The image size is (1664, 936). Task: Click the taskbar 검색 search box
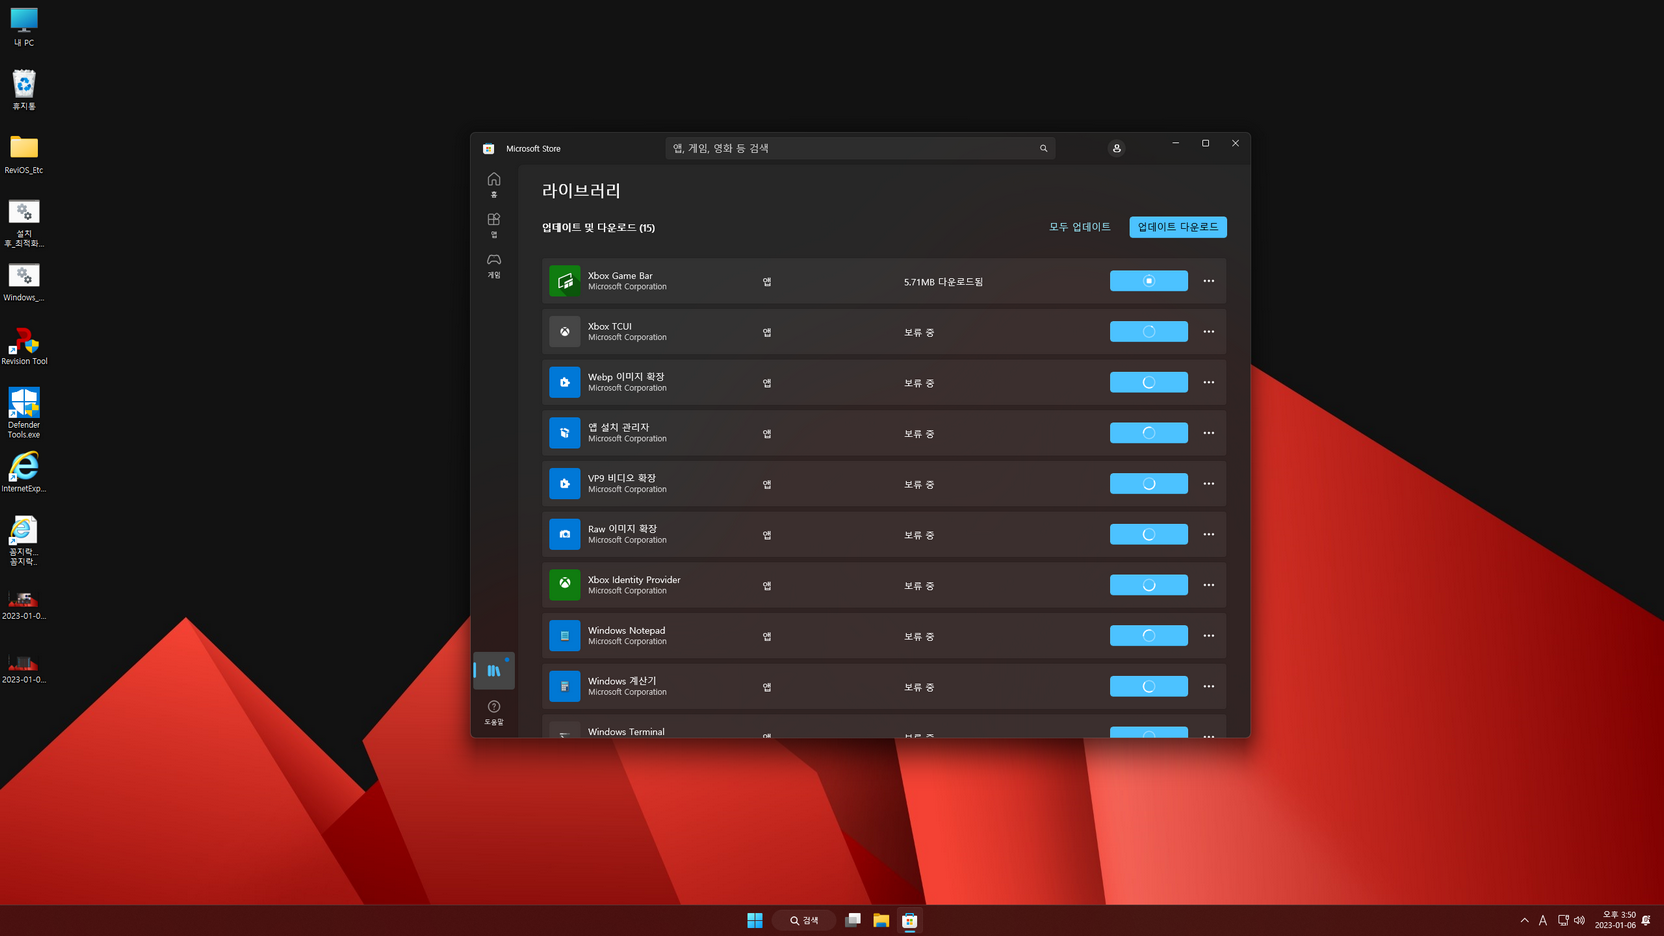804,920
